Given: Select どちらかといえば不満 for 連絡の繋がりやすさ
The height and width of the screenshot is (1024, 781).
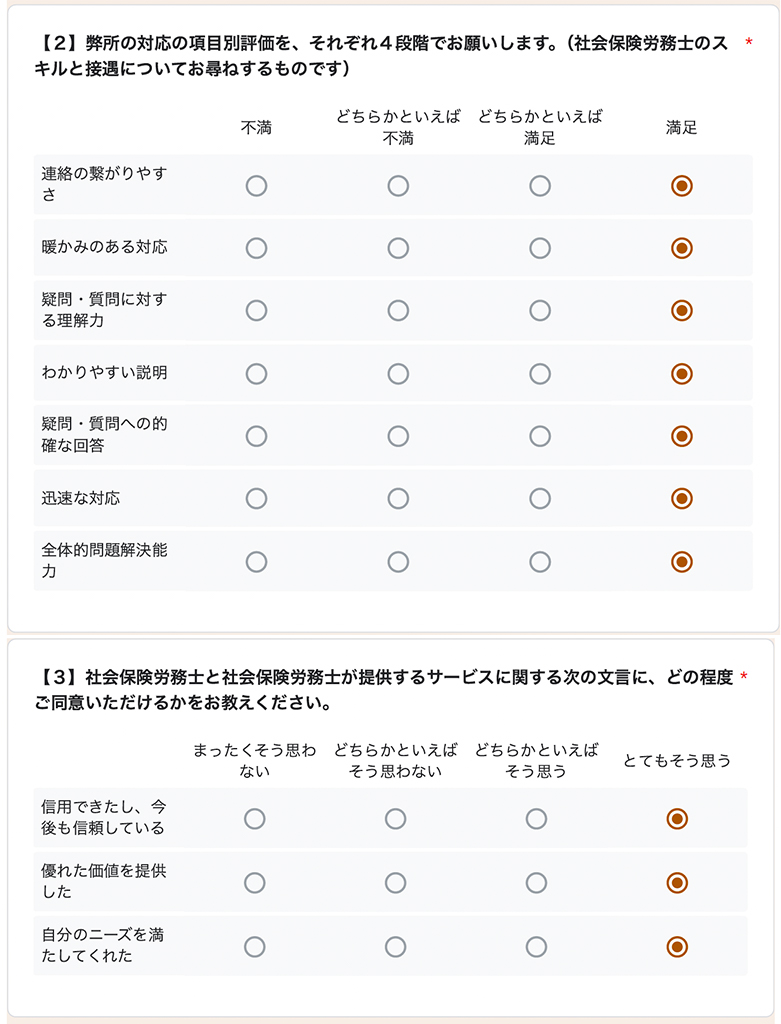Looking at the screenshot, I should click(398, 186).
